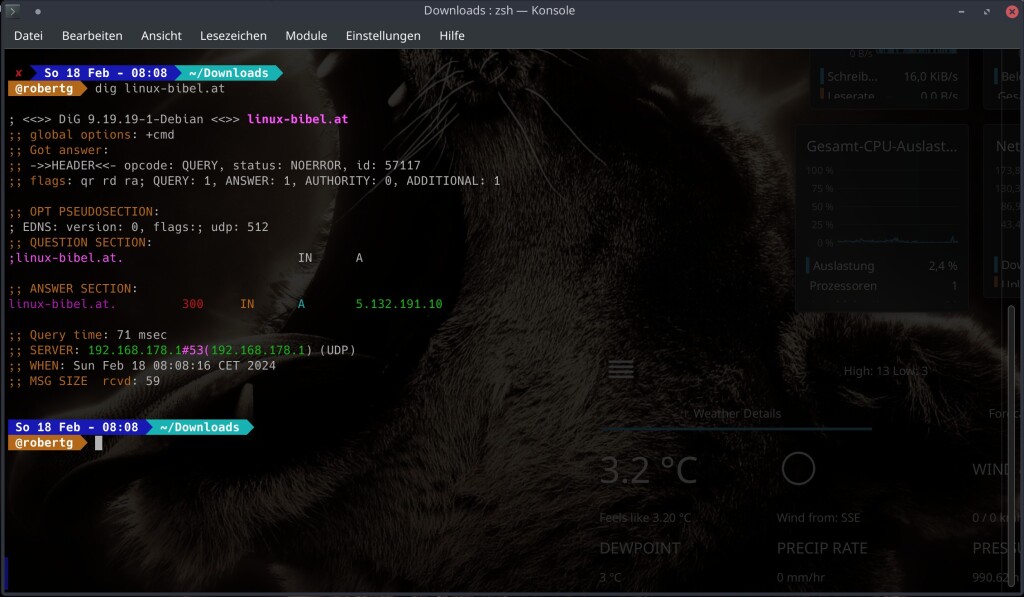
Task: Click the terminal cursor at the prompt
Action: tap(99, 443)
